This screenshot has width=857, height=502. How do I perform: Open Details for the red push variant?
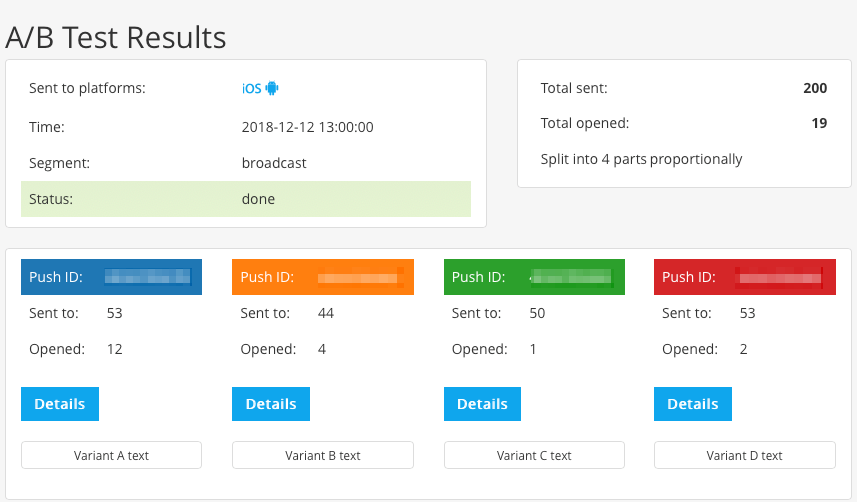pos(692,404)
